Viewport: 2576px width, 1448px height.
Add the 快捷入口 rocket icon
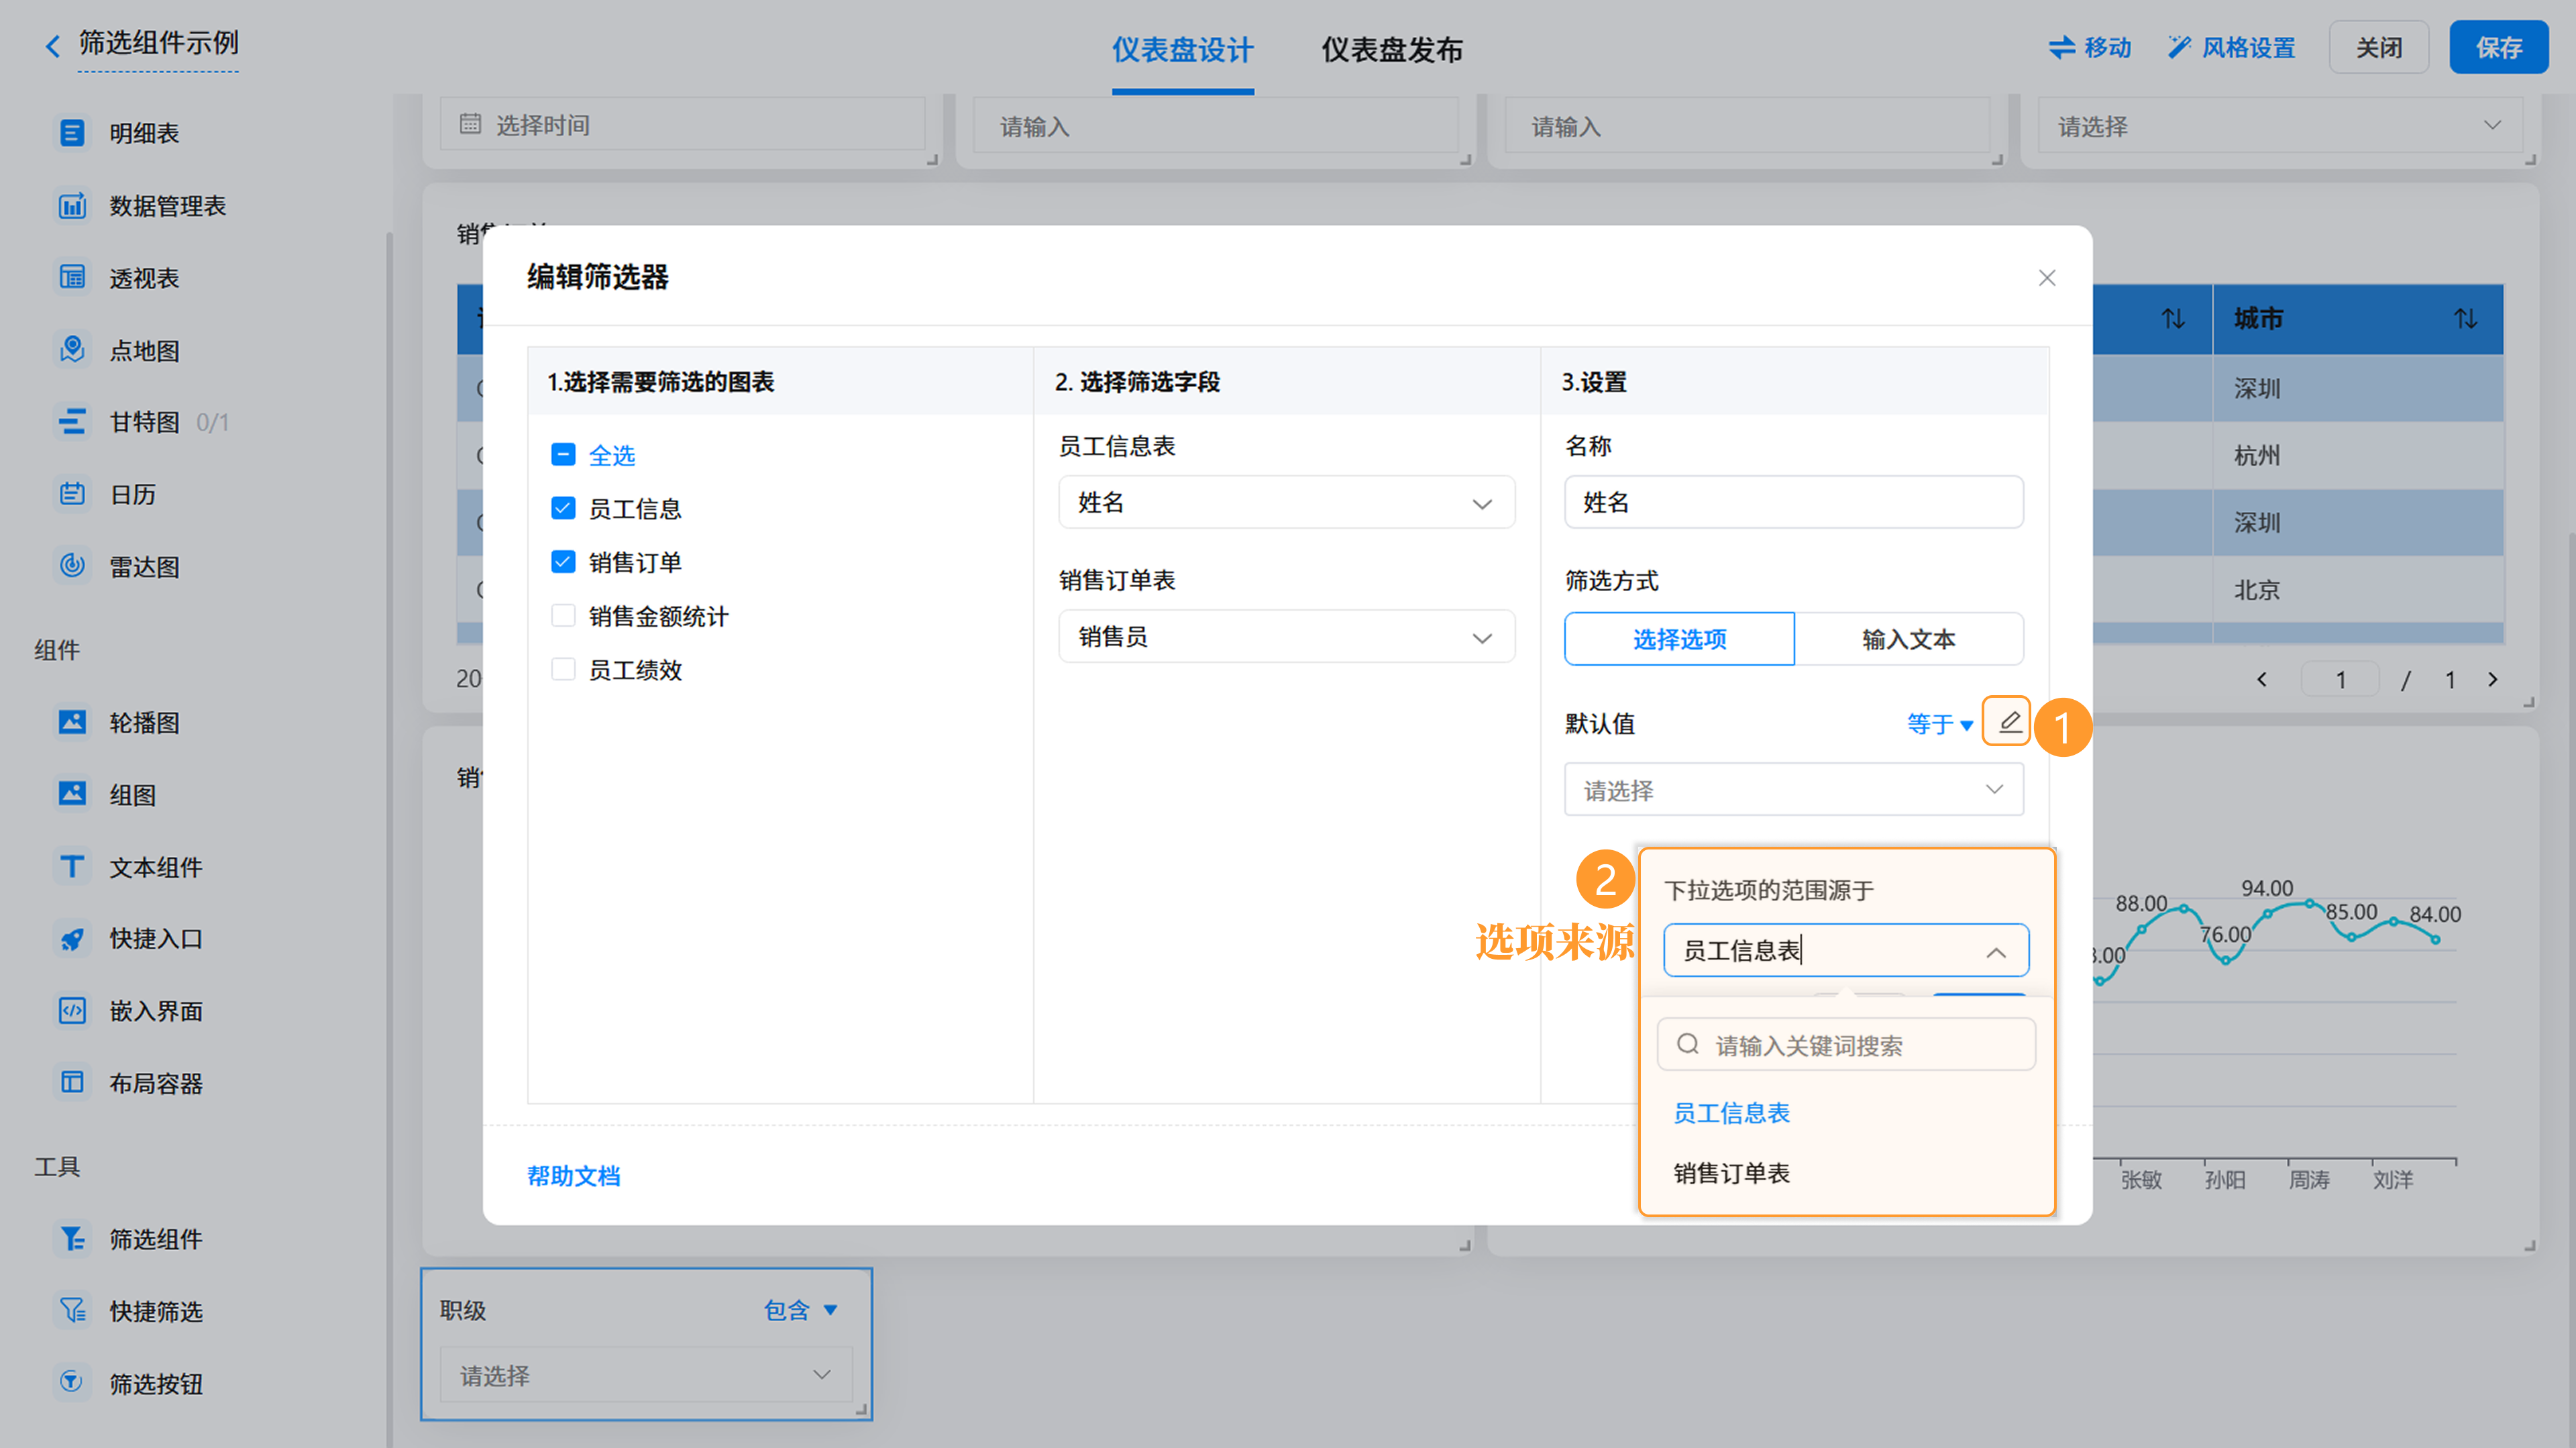point(72,938)
